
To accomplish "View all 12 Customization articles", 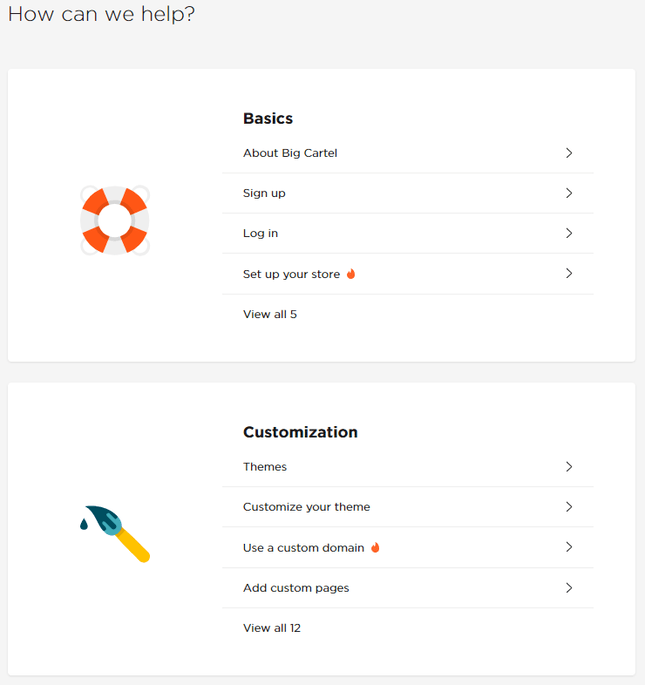I will point(272,628).
